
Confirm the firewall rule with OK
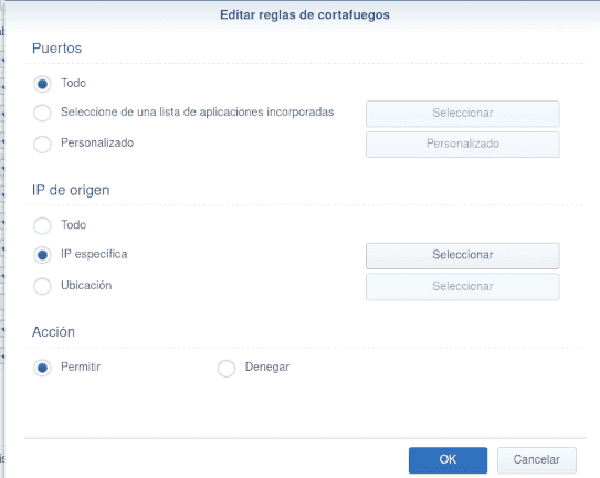click(x=448, y=460)
